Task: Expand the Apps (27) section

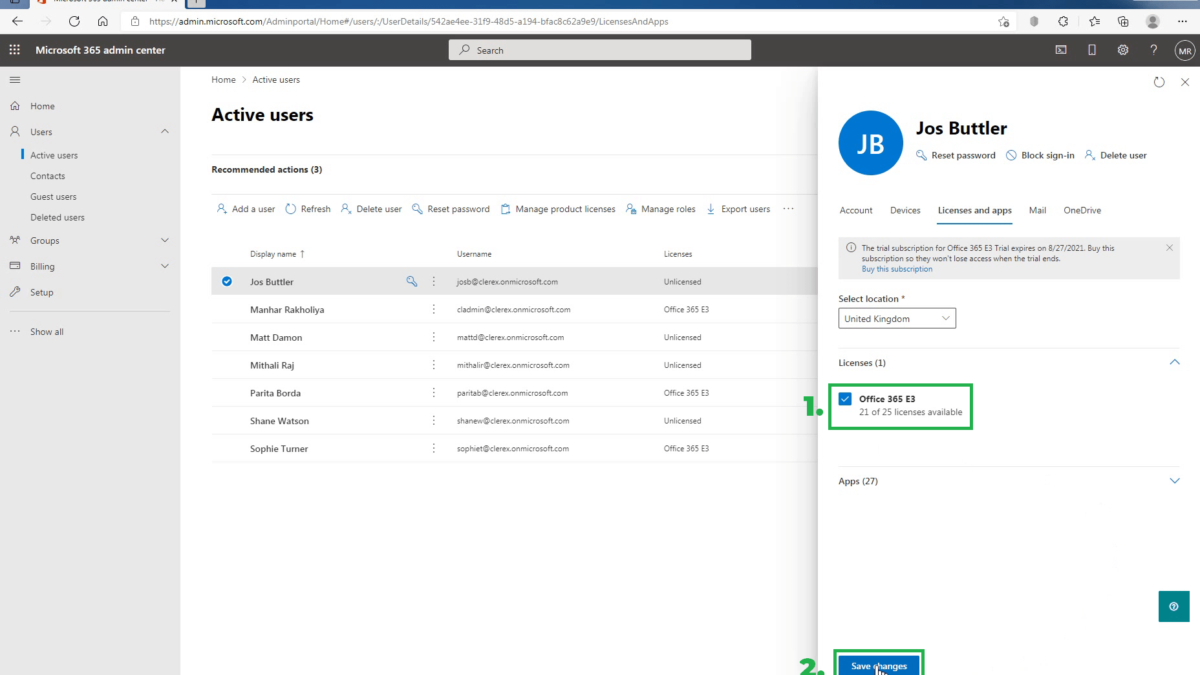Action: click(x=1175, y=481)
